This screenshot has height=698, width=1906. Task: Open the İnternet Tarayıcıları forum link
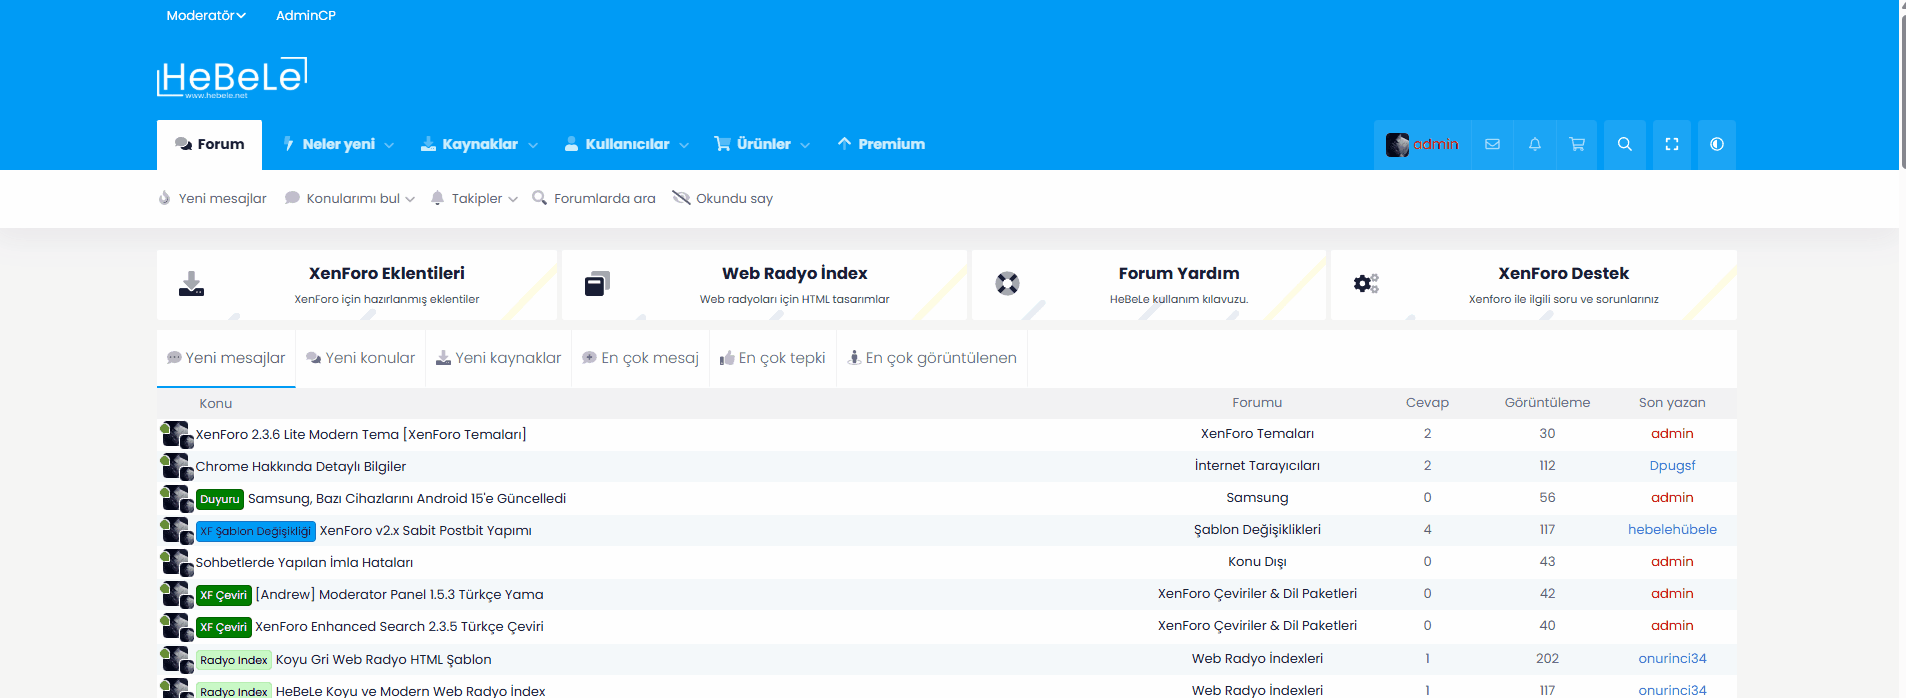[x=1257, y=466]
